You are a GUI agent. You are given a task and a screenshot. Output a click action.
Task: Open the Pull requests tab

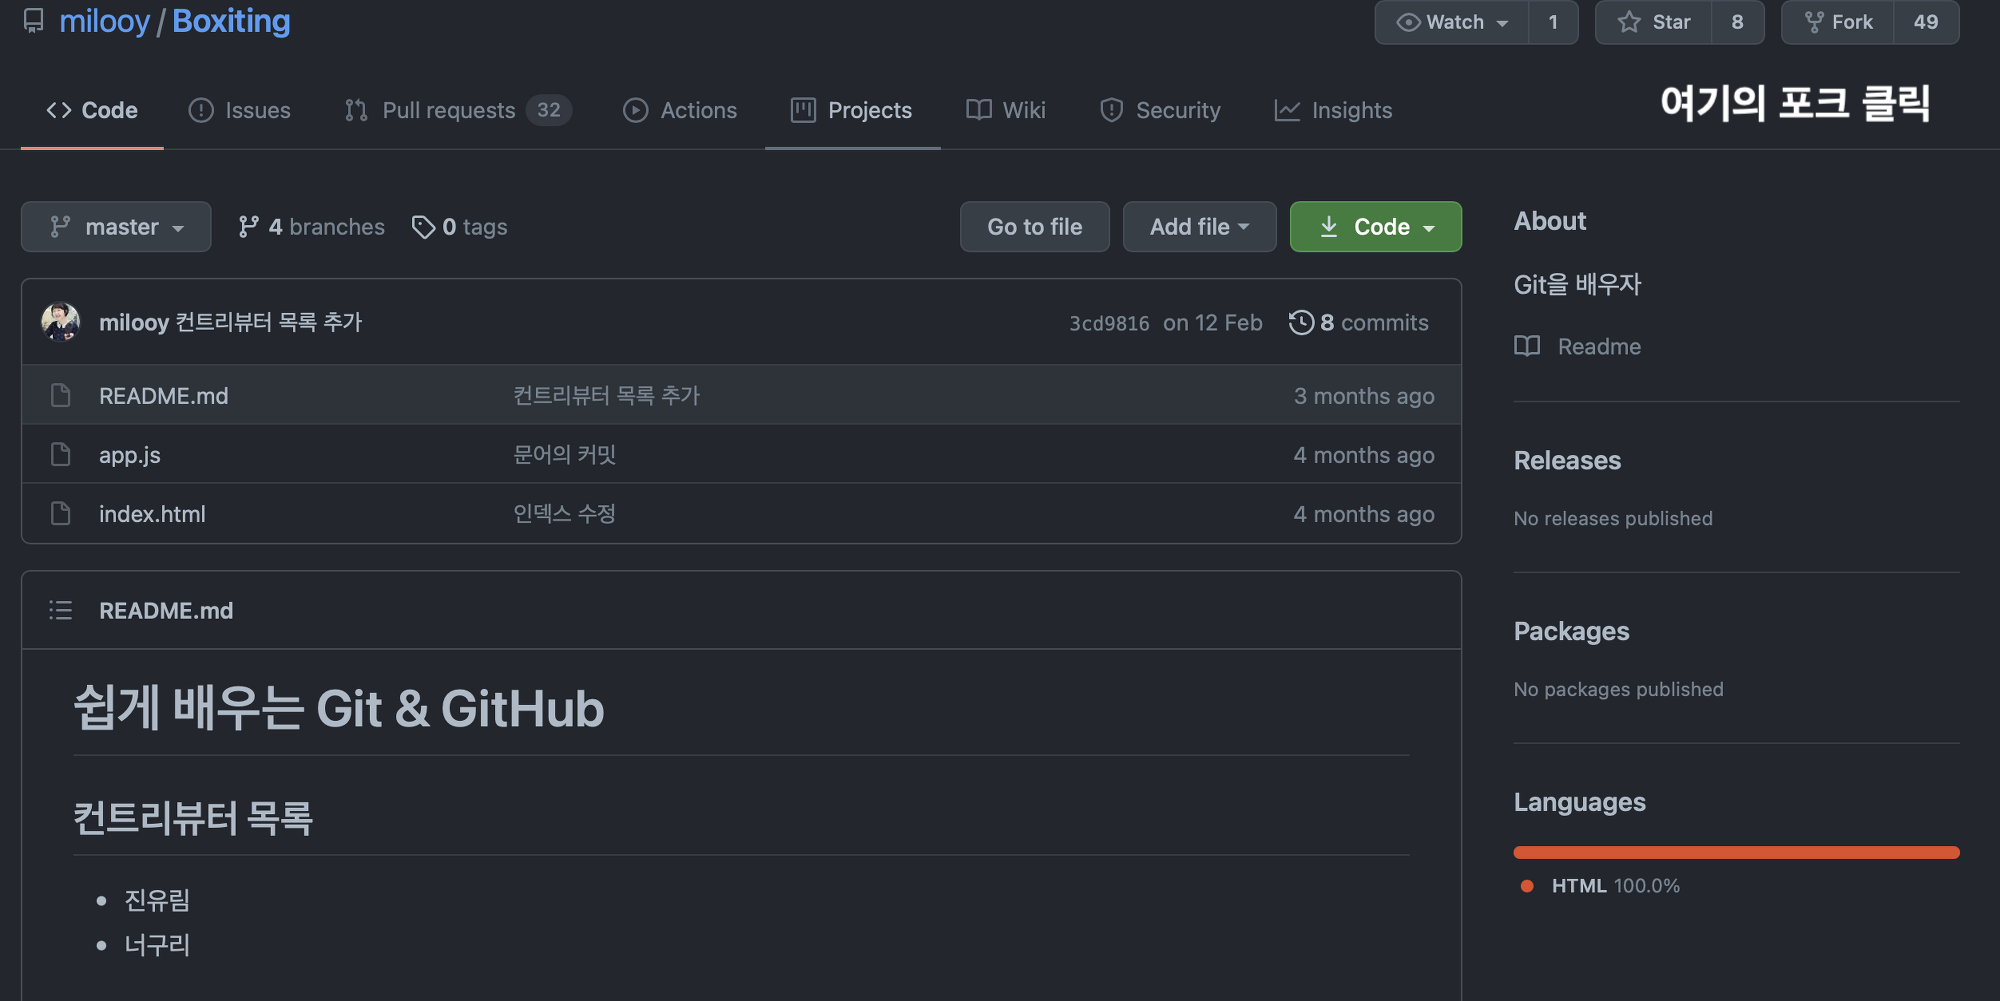(x=458, y=110)
